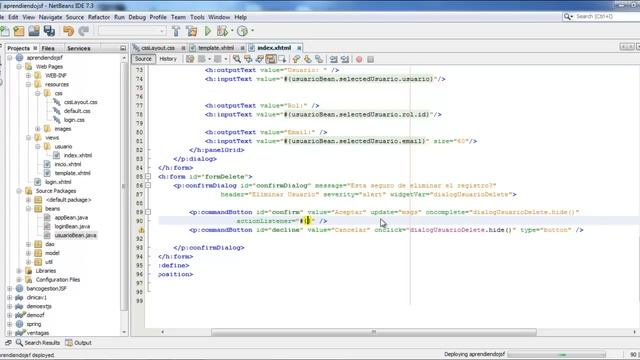The image size is (640, 360).
Task: Click the Shift Line Right icon
Action: coord(345,59)
